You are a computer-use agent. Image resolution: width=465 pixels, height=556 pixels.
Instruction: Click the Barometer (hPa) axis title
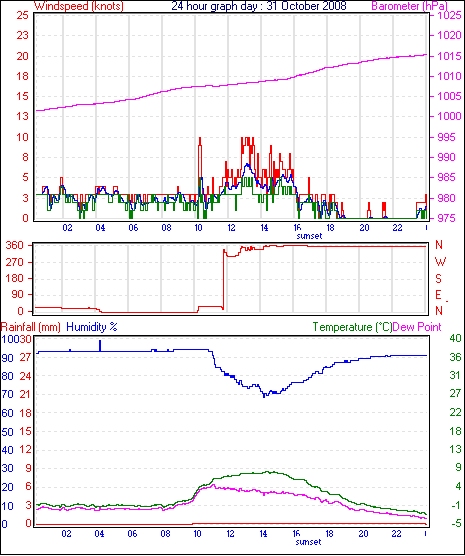pos(409,6)
